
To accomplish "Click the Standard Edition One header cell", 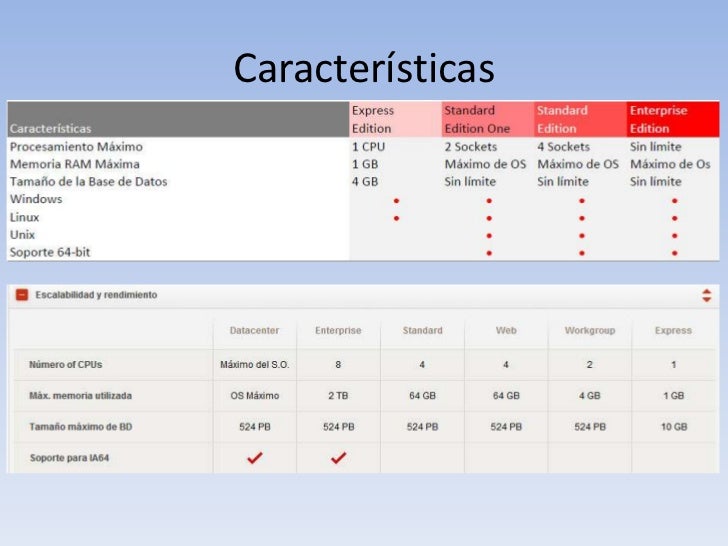I will (488, 119).
